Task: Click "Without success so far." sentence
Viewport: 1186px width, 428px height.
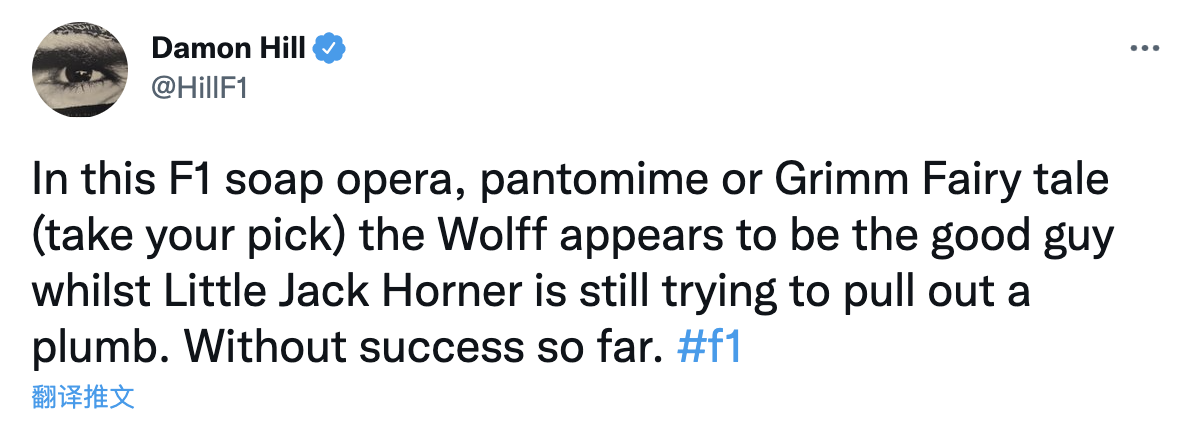Action: tap(425, 348)
